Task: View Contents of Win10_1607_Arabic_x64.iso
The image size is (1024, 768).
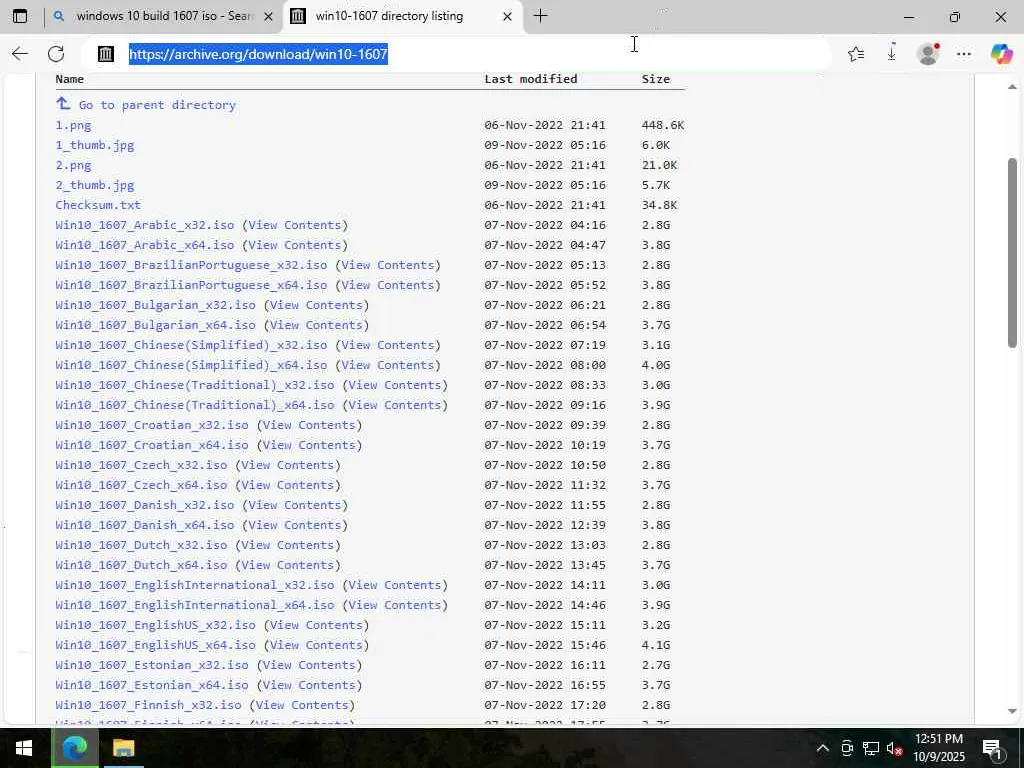Action: coord(295,245)
